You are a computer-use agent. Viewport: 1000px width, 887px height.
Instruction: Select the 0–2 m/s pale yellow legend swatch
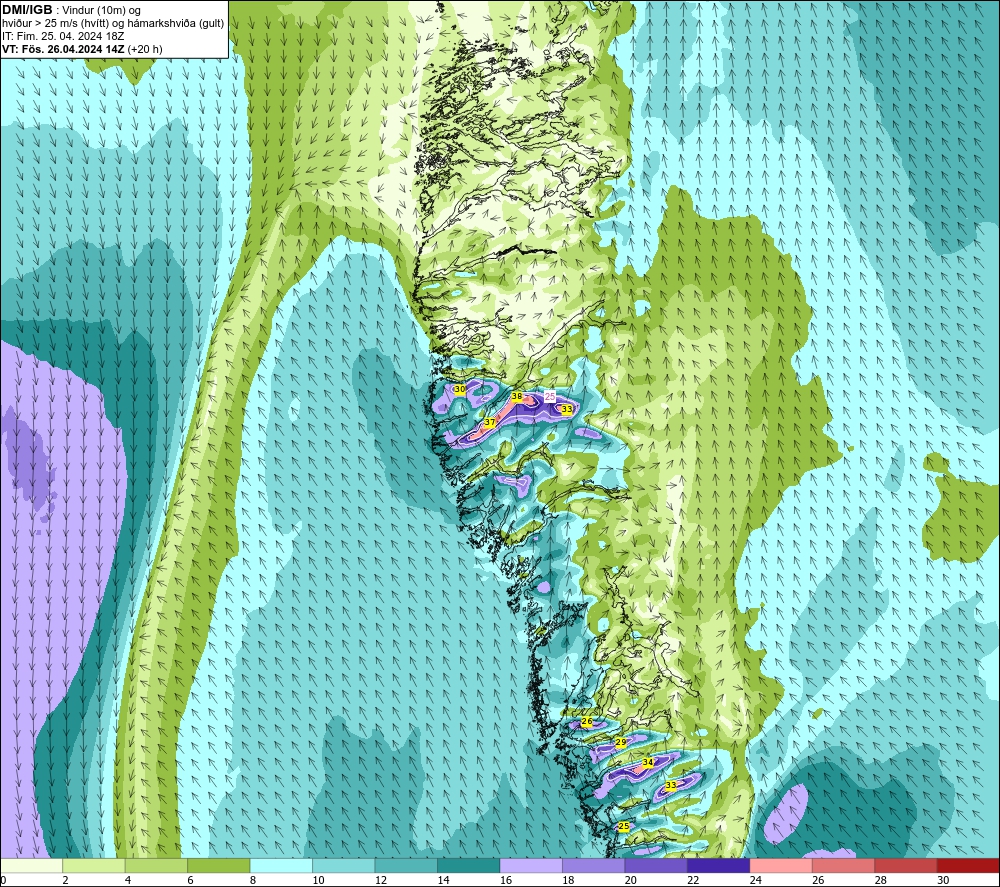point(31,865)
